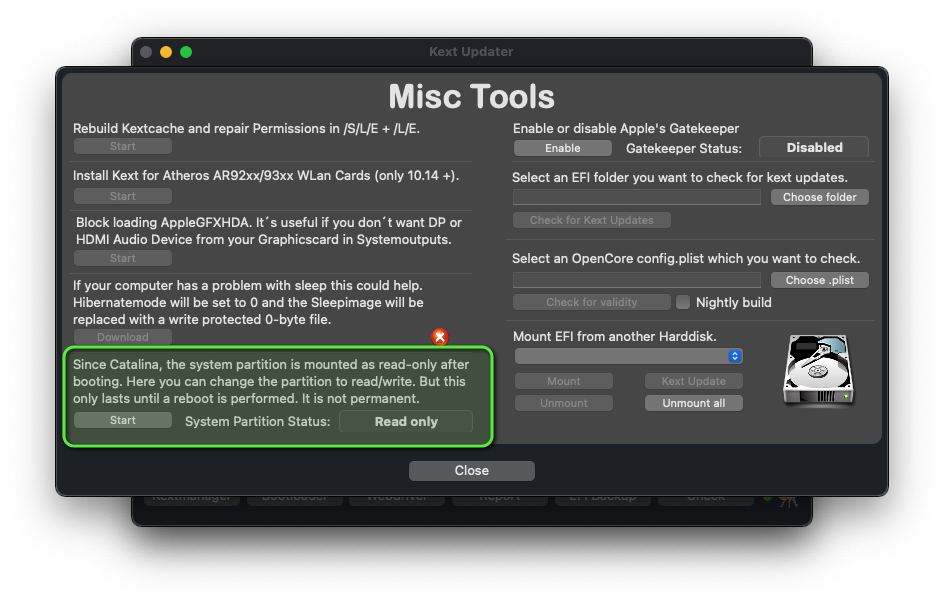Click Choose .plist button

point(819,280)
